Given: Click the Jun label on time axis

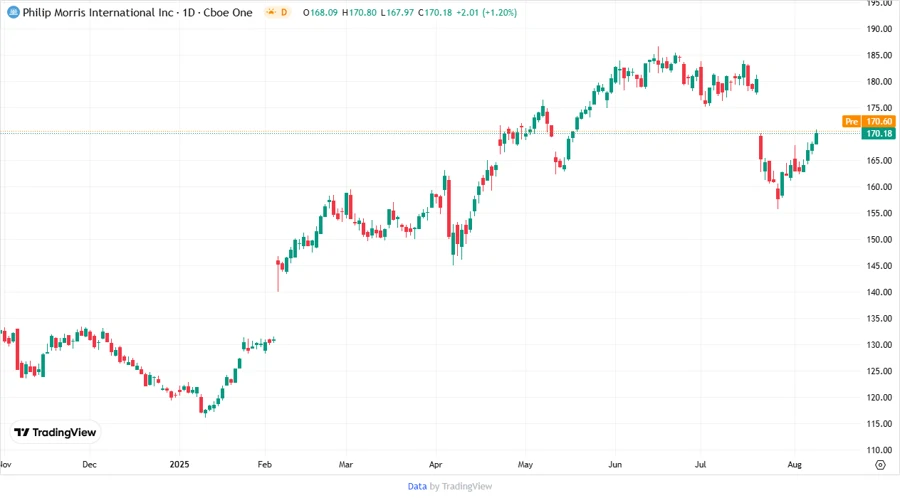Looking at the screenshot, I should 615,464.
